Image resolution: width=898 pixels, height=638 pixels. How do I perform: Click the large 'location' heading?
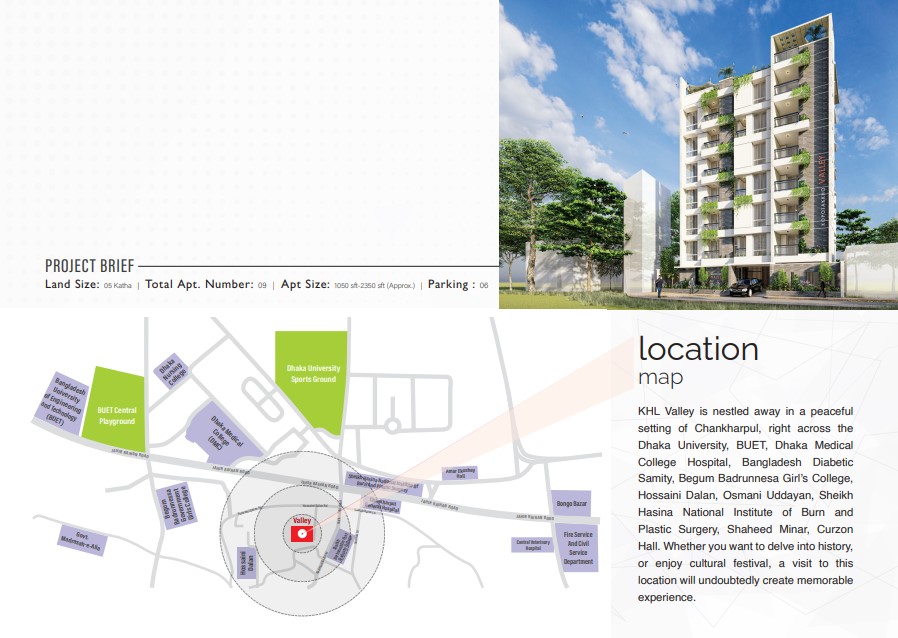point(698,349)
